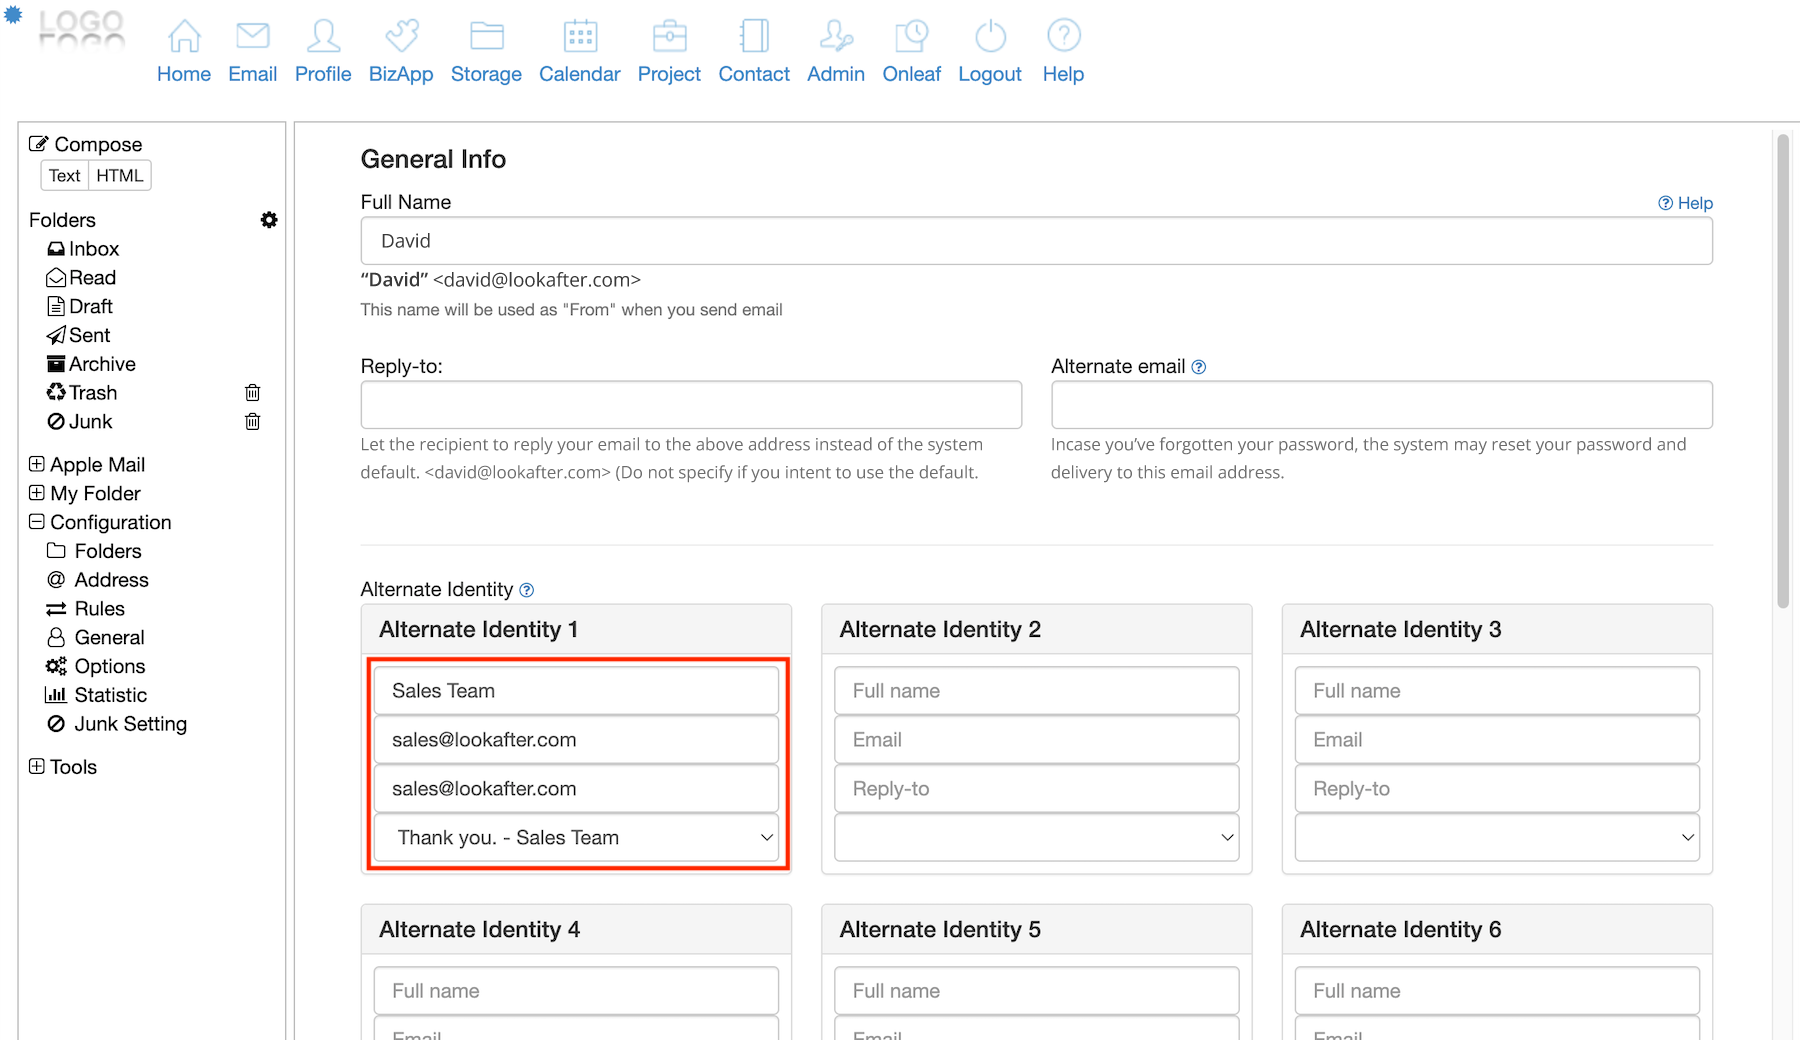This screenshot has height=1040, width=1800.
Task: Select HTML compose mode
Action: point(120,176)
